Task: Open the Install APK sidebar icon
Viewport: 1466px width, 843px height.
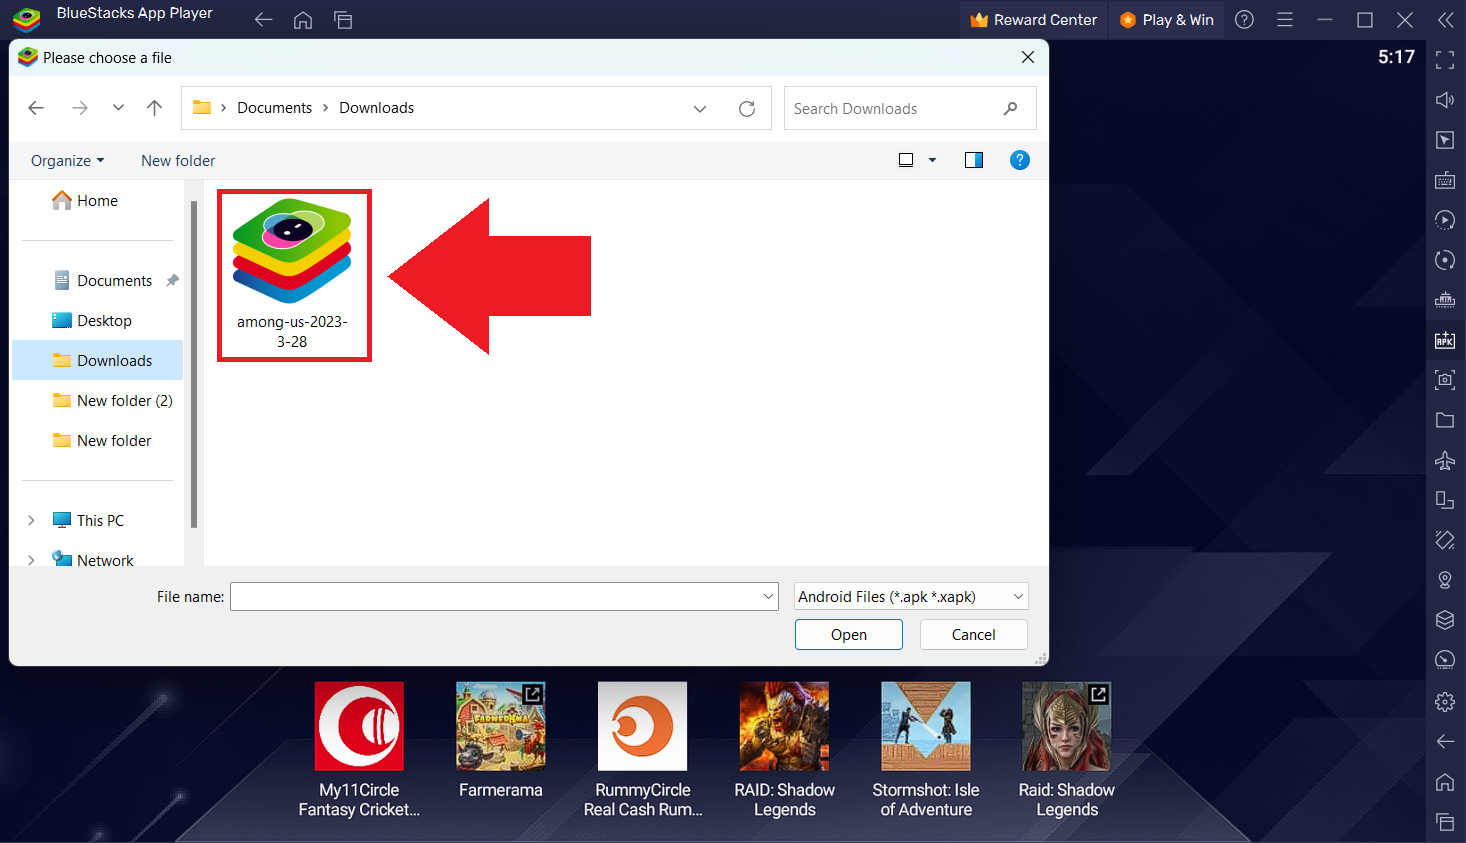Action: 1445,340
